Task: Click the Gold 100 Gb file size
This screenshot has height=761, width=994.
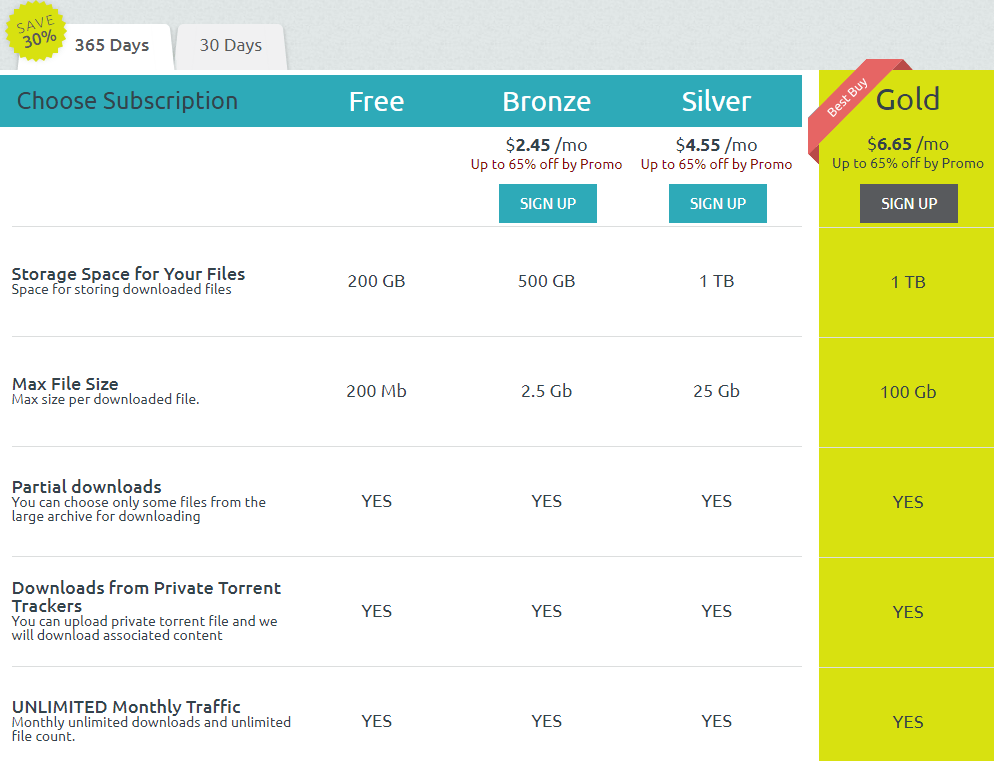Action: (908, 392)
